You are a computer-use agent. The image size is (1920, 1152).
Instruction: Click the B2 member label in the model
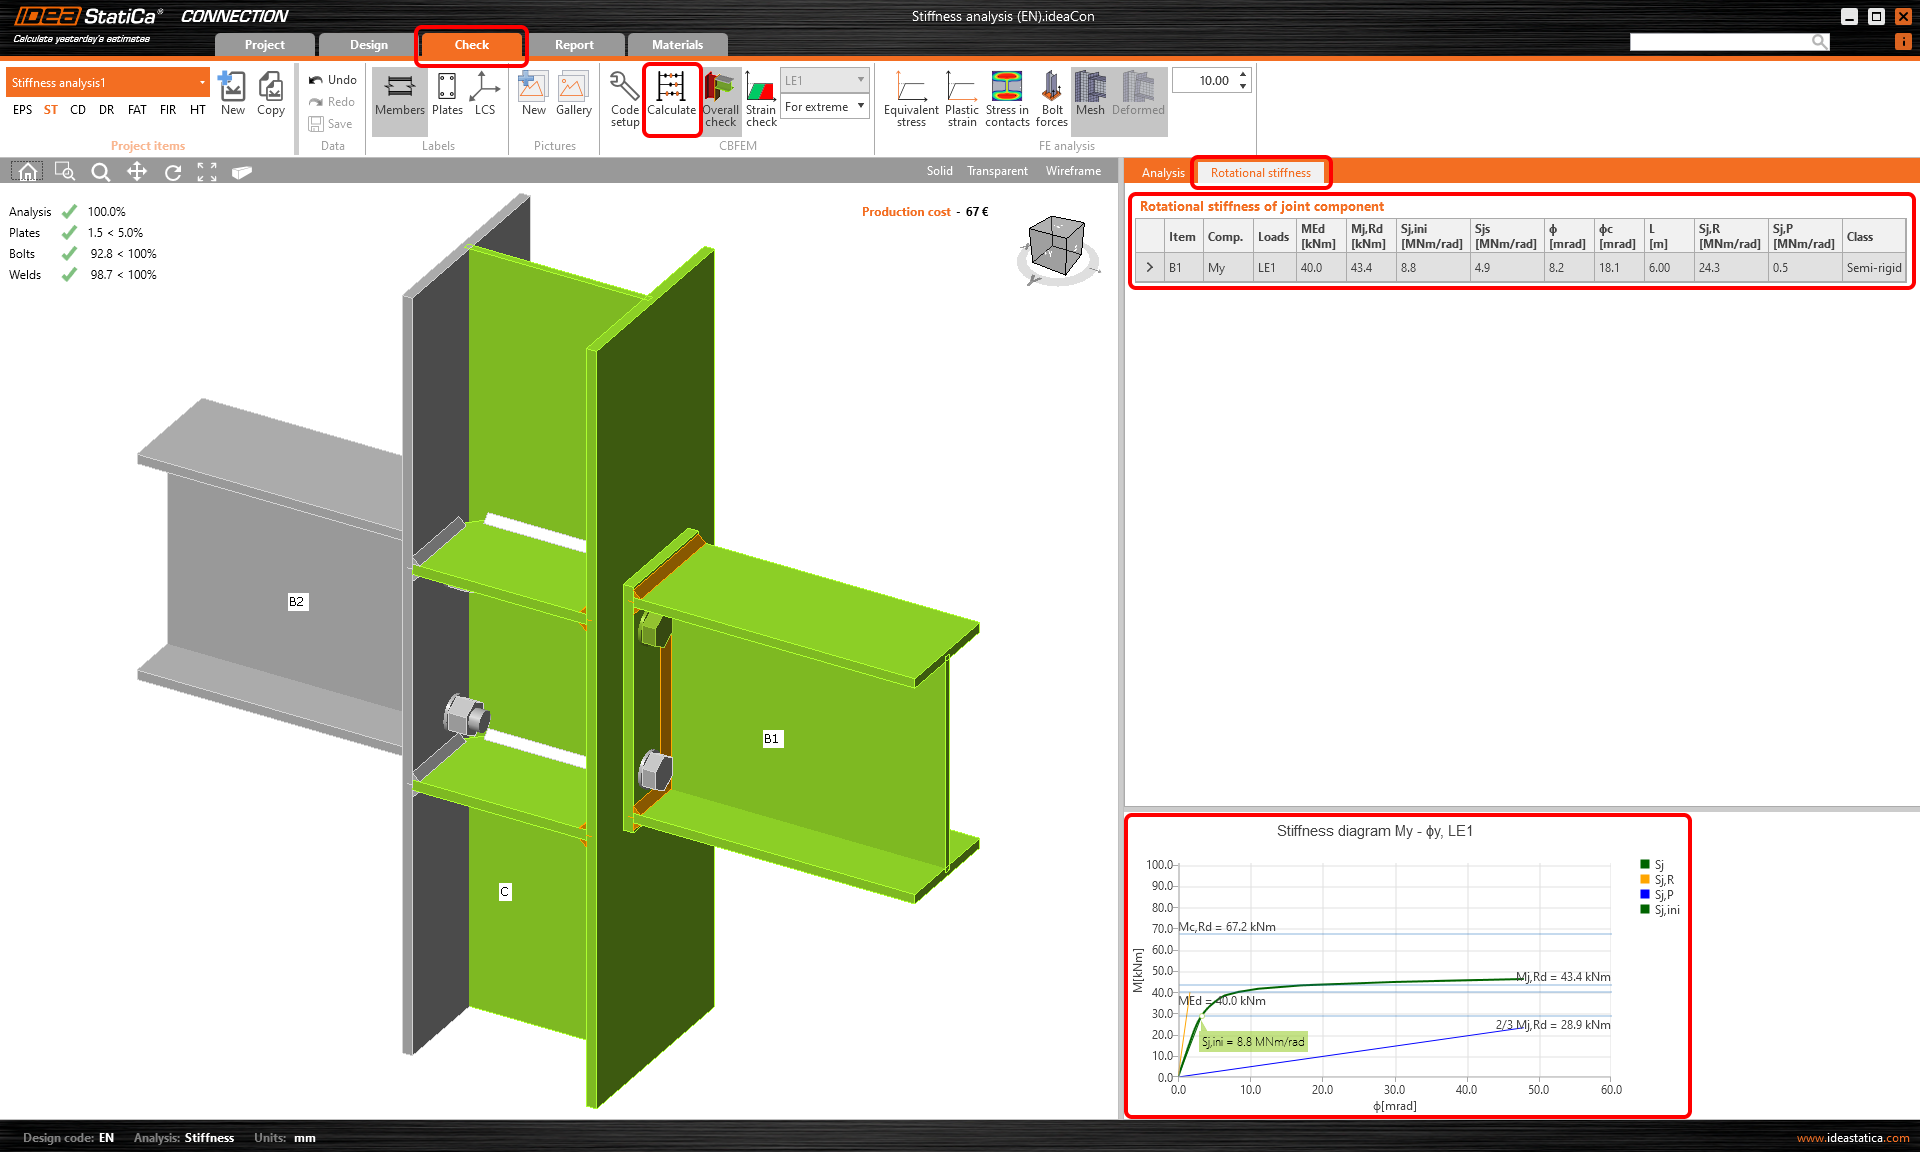click(x=296, y=601)
